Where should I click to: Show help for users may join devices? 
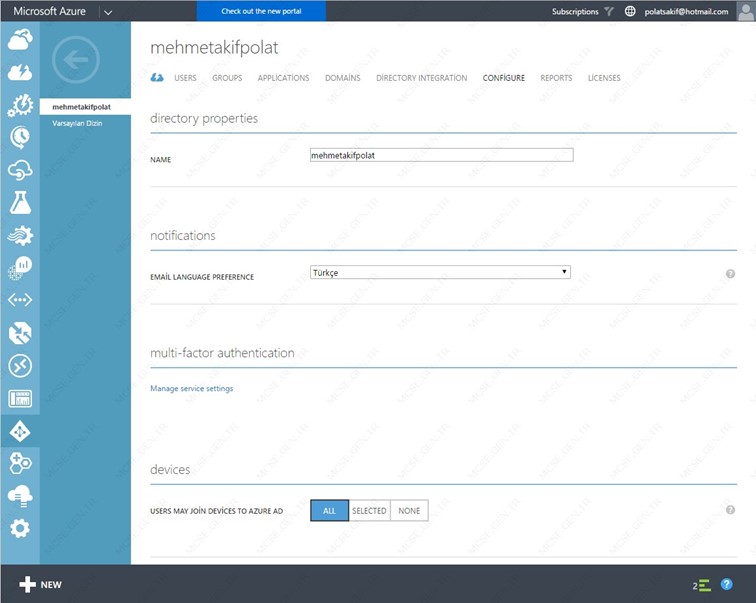[x=730, y=510]
